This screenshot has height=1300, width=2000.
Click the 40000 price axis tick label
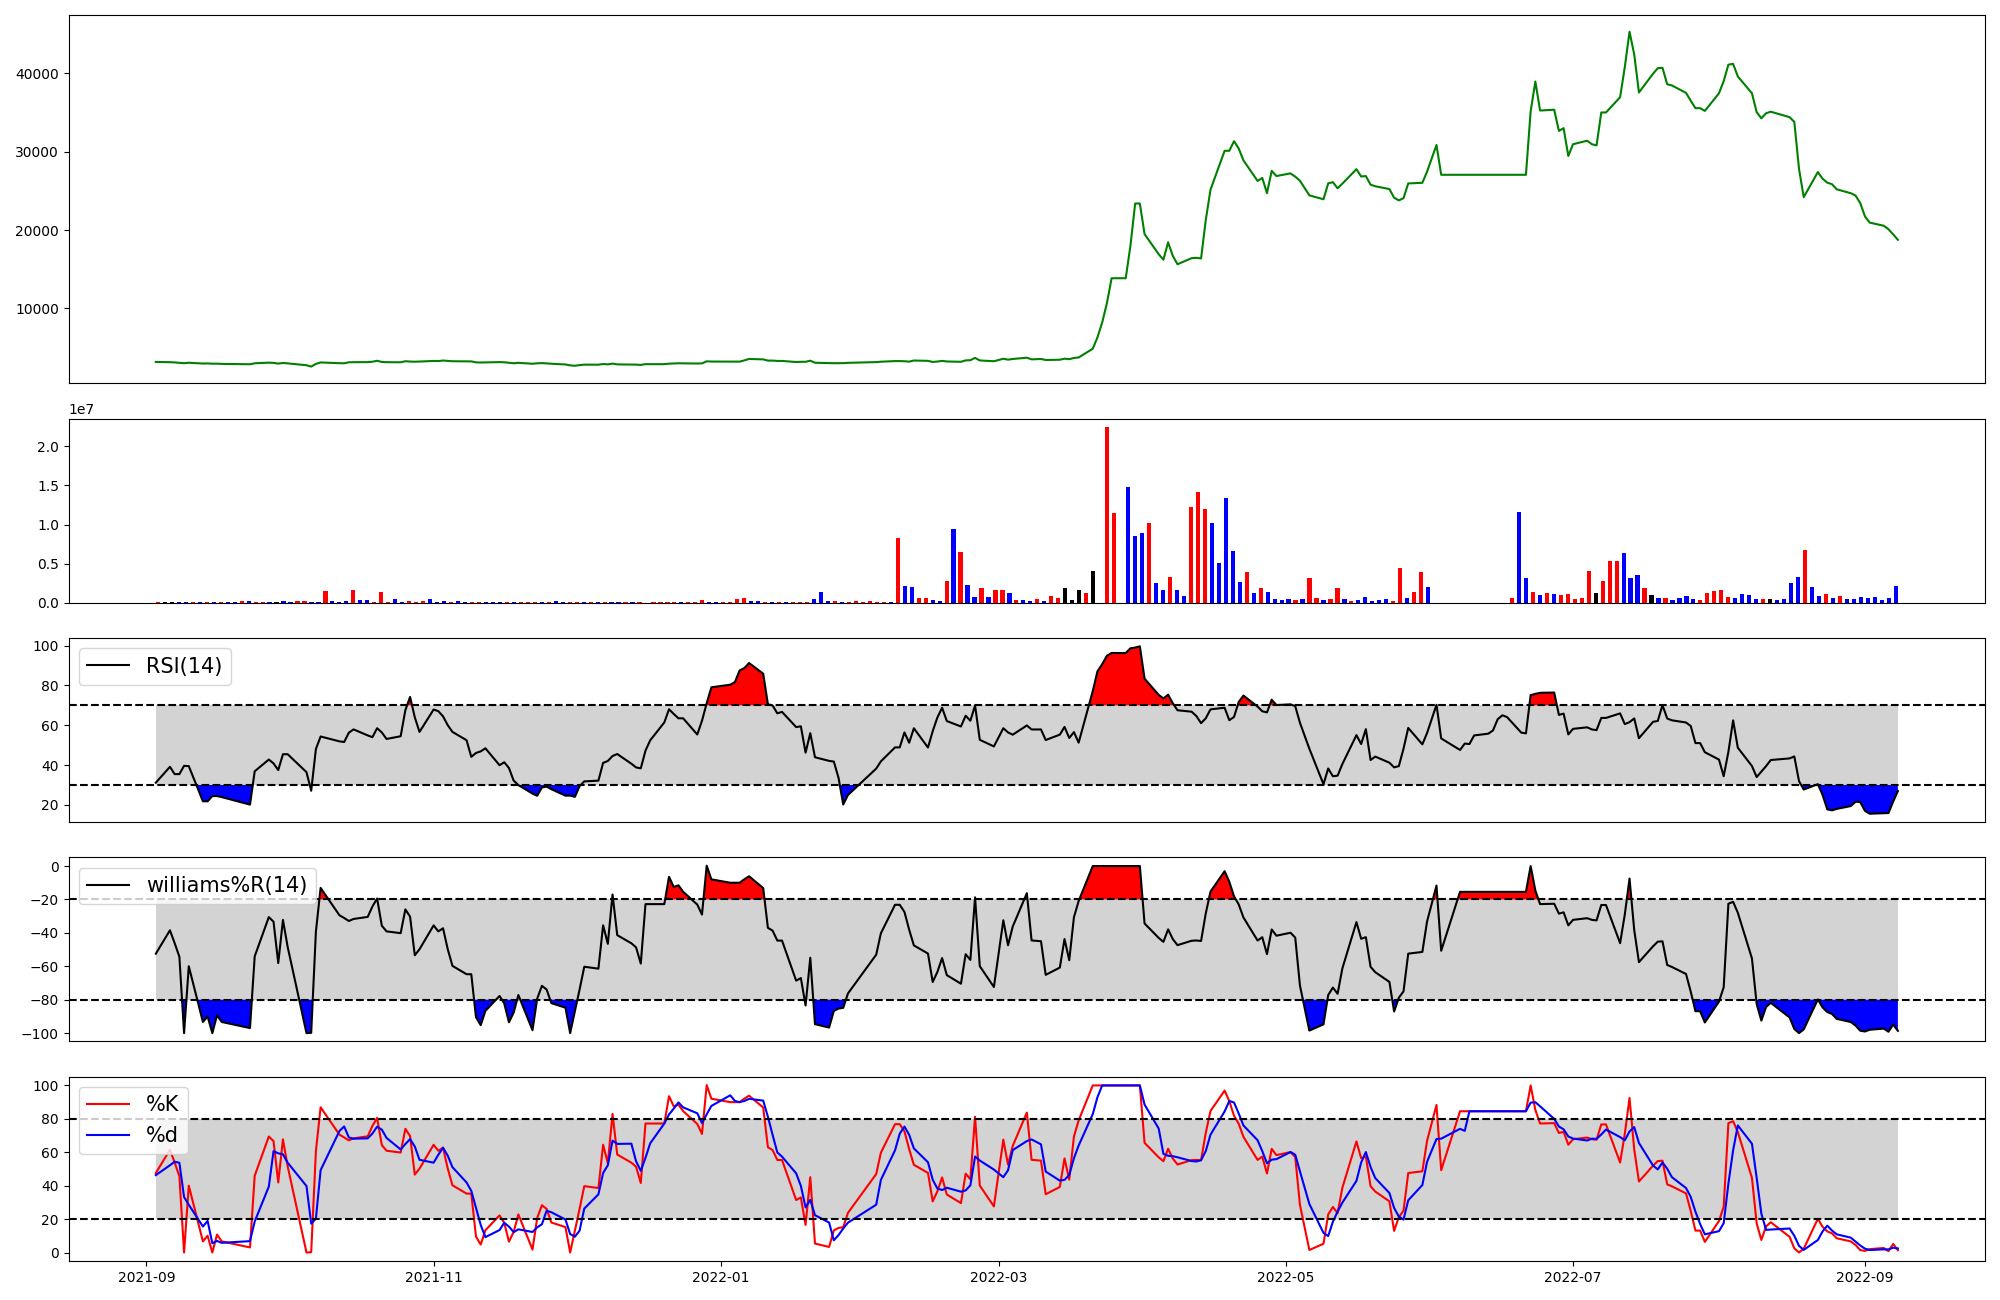(x=38, y=74)
